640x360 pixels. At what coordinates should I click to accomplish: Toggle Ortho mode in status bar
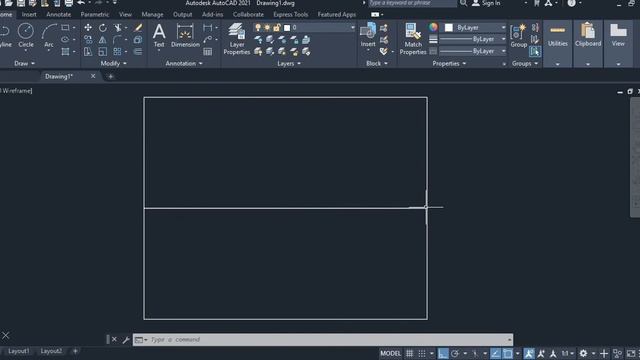(443, 353)
